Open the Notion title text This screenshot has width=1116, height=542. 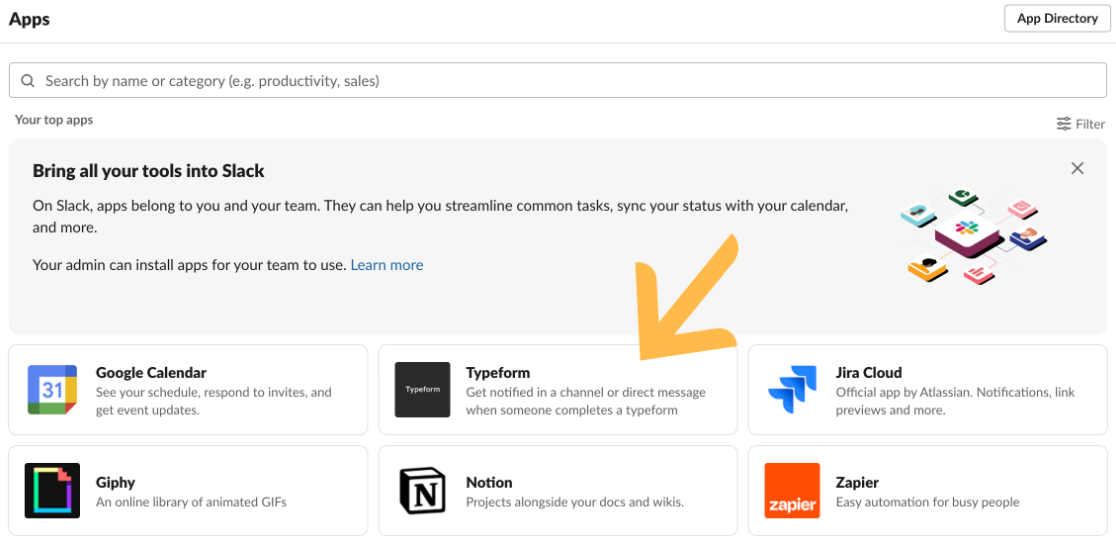point(489,482)
